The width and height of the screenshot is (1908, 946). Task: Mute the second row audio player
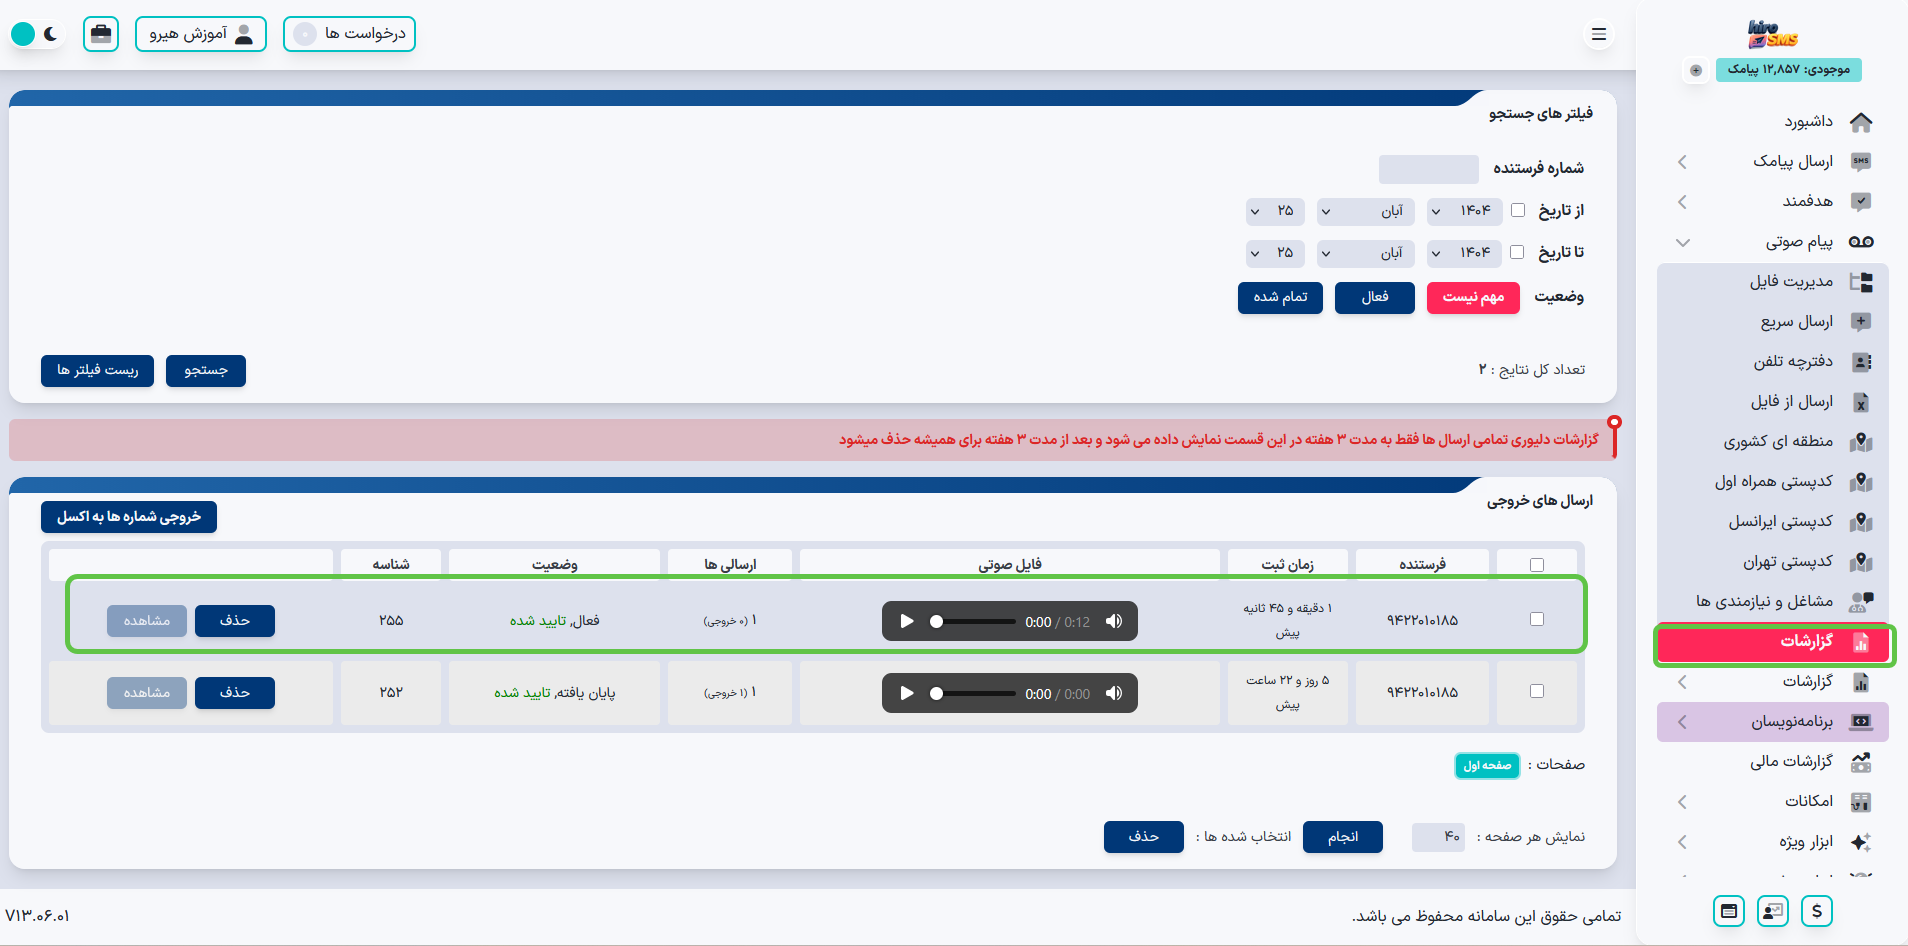[x=1114, y=693]
